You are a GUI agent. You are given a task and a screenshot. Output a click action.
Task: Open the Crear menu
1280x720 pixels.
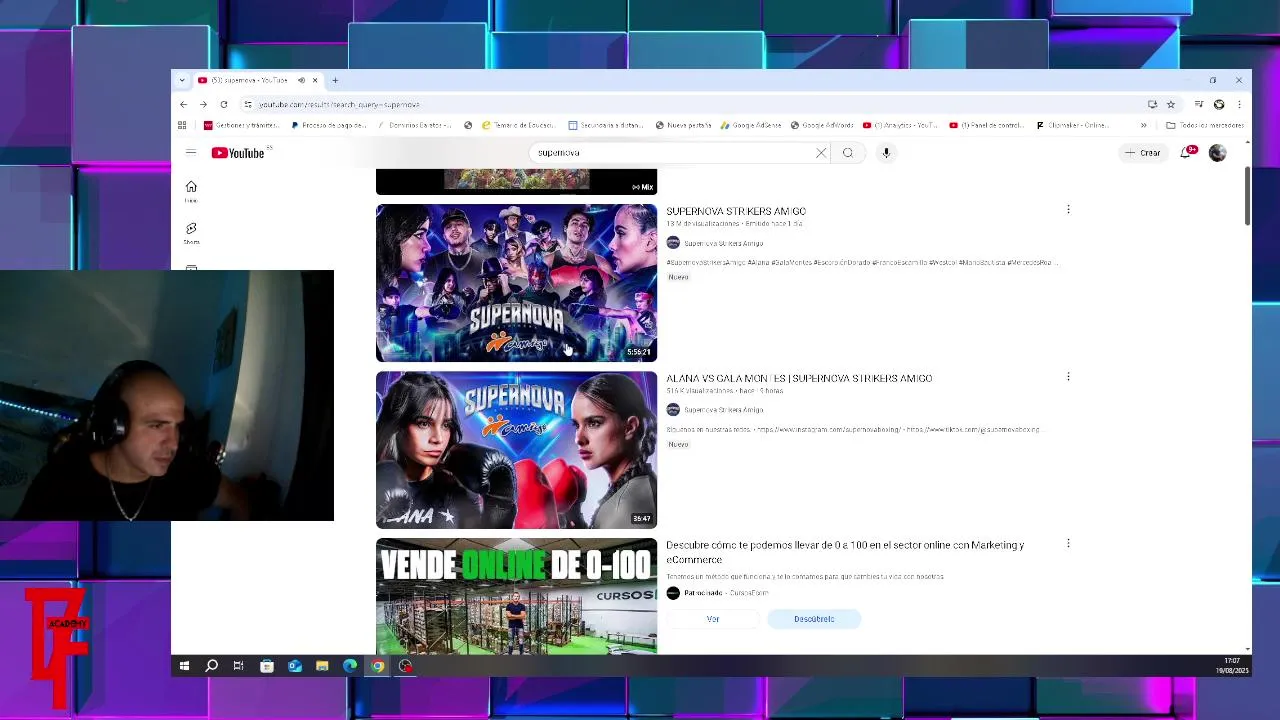(x=1142, y=153)
